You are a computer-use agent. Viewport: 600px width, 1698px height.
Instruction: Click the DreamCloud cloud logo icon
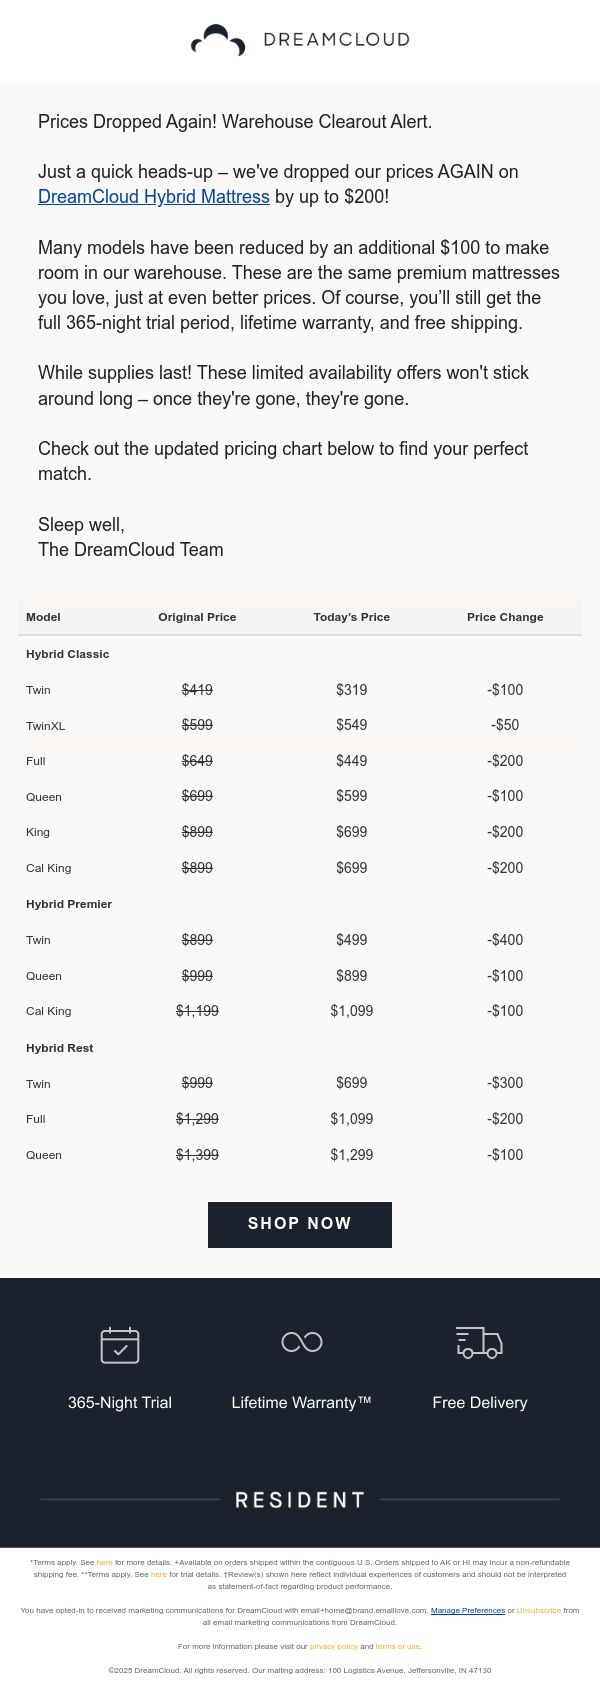(x=218, y=40)
